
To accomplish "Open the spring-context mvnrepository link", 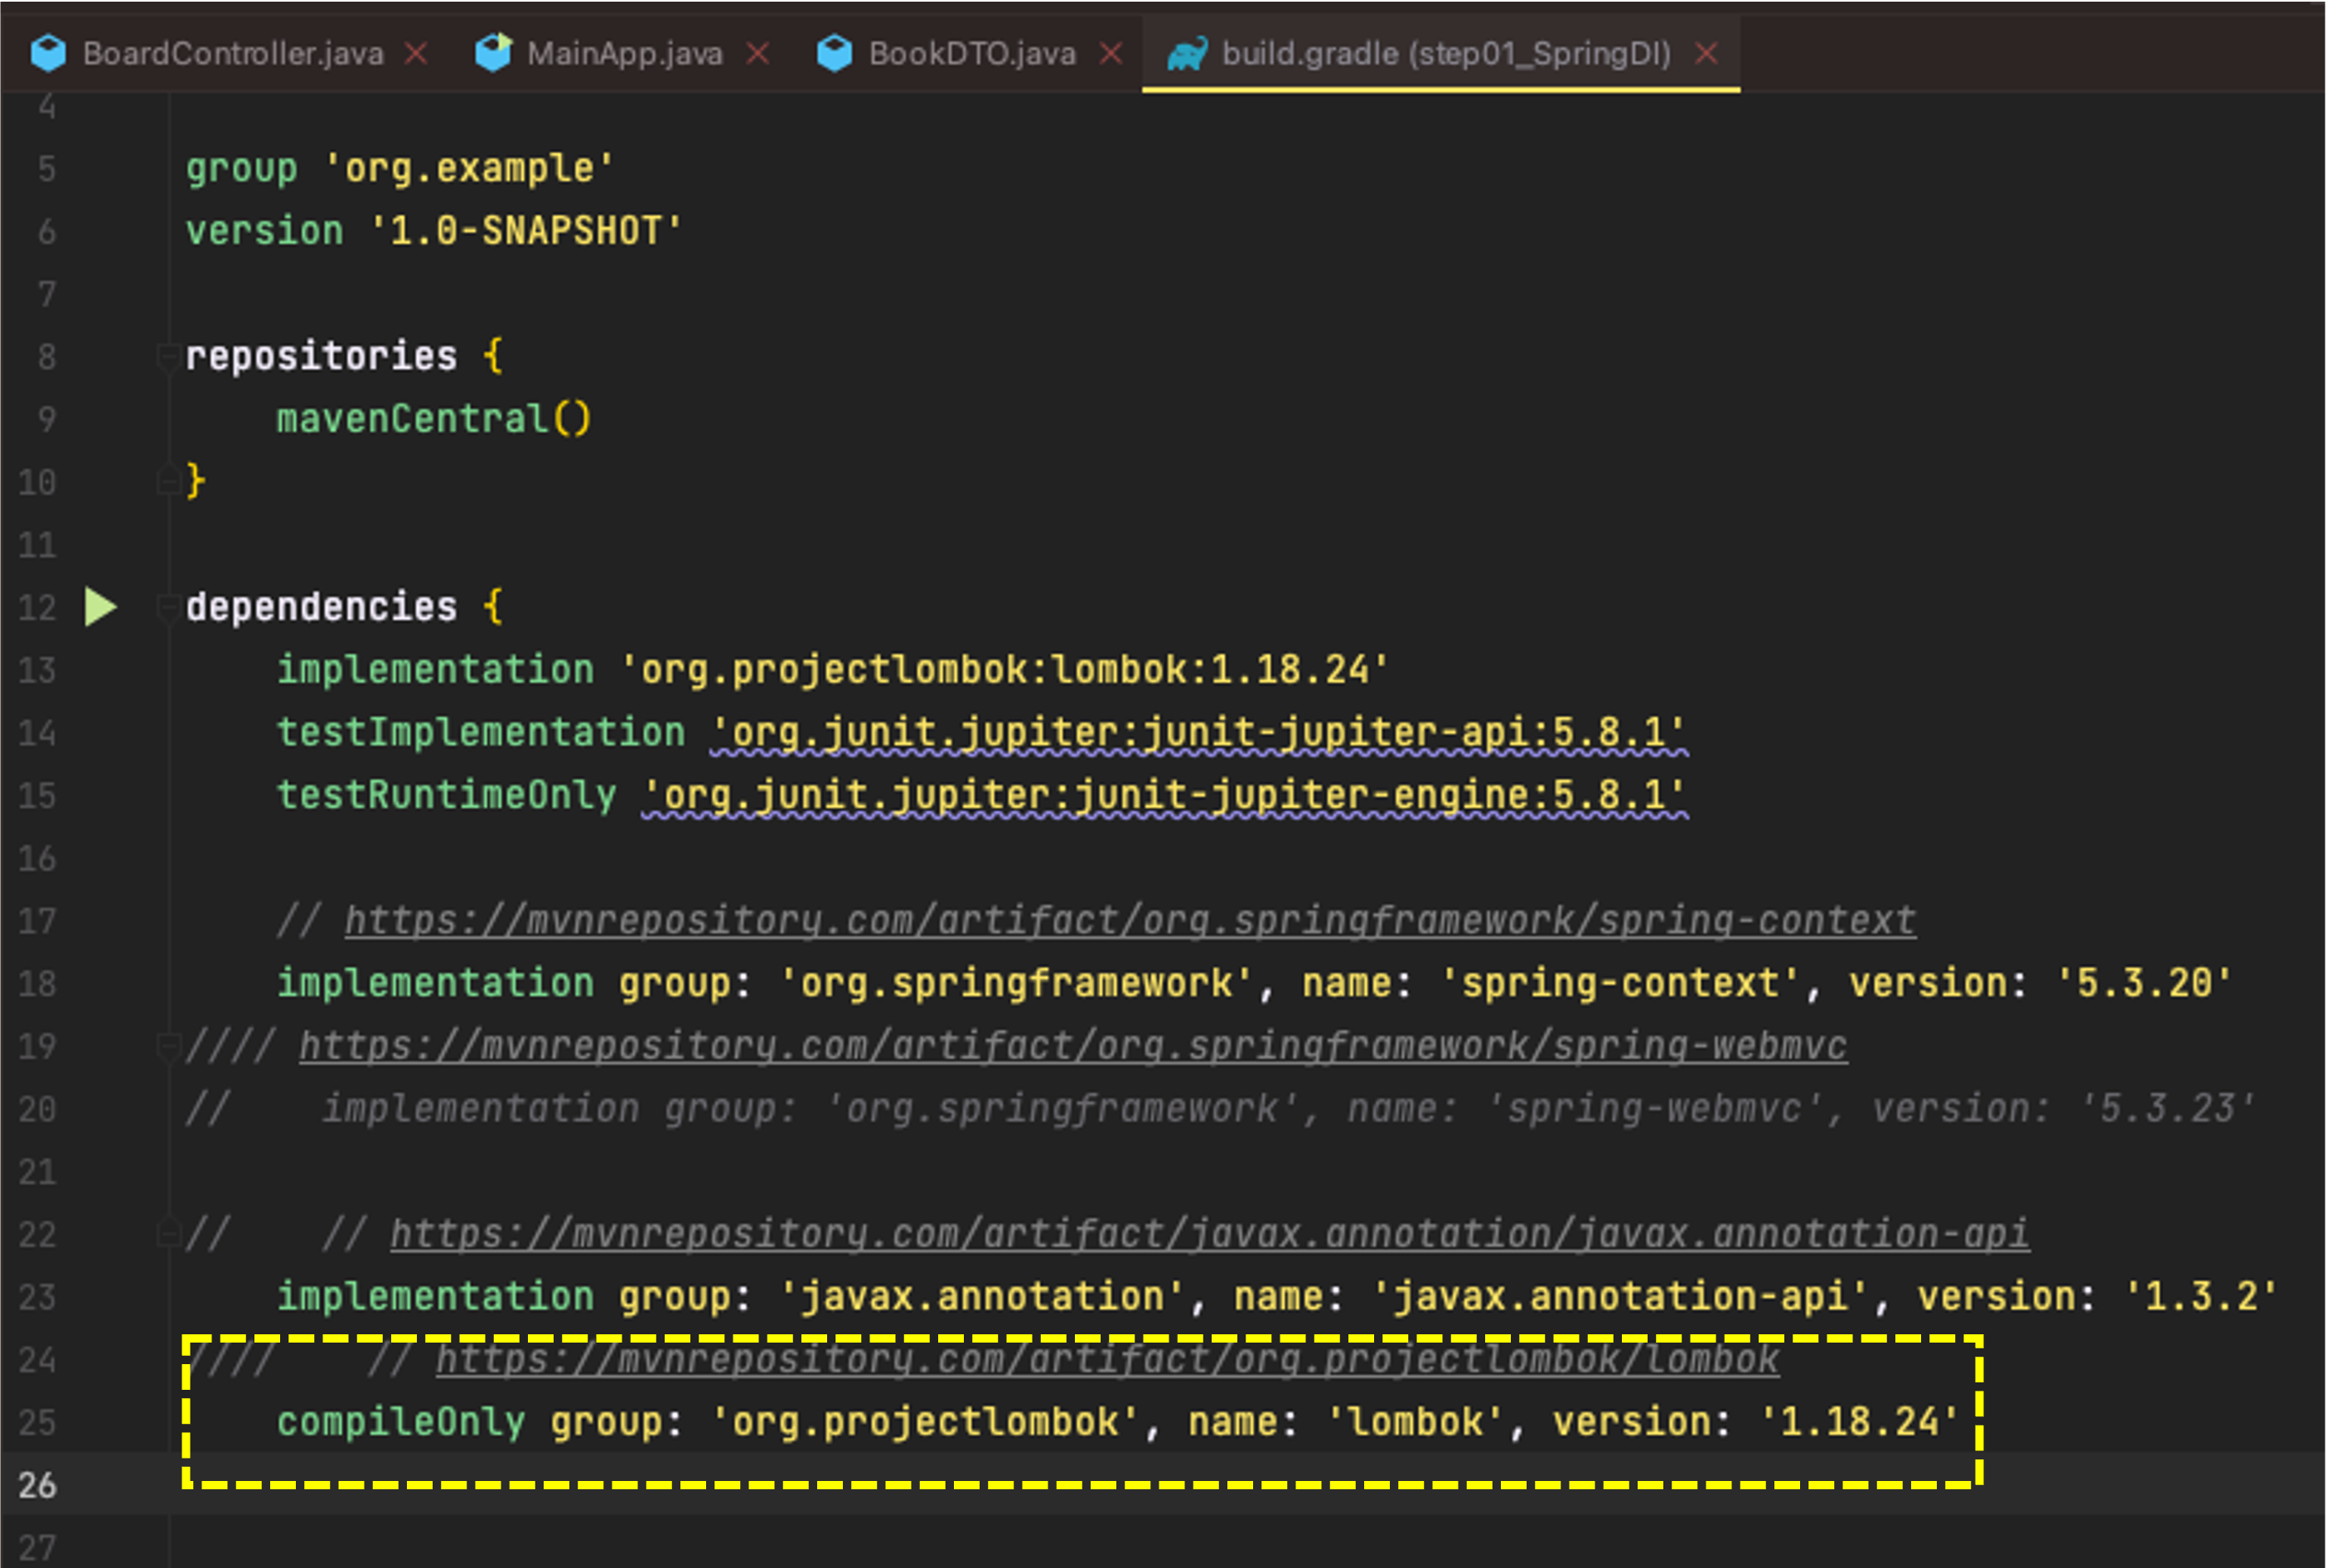I will pos(1129,921).
